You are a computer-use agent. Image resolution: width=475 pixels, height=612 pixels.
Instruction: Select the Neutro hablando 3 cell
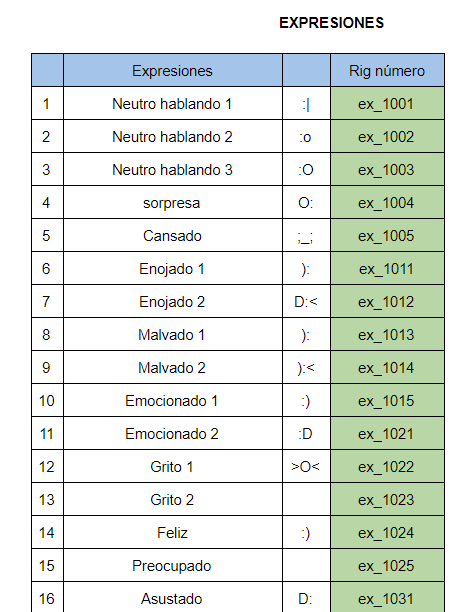coord(173,169)
